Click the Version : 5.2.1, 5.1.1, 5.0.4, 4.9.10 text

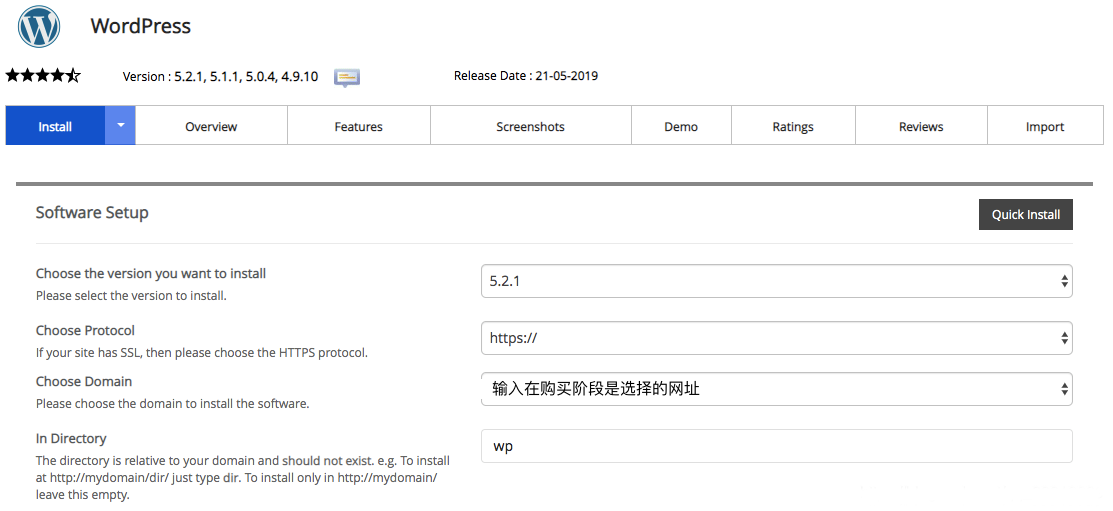[221, 77]
